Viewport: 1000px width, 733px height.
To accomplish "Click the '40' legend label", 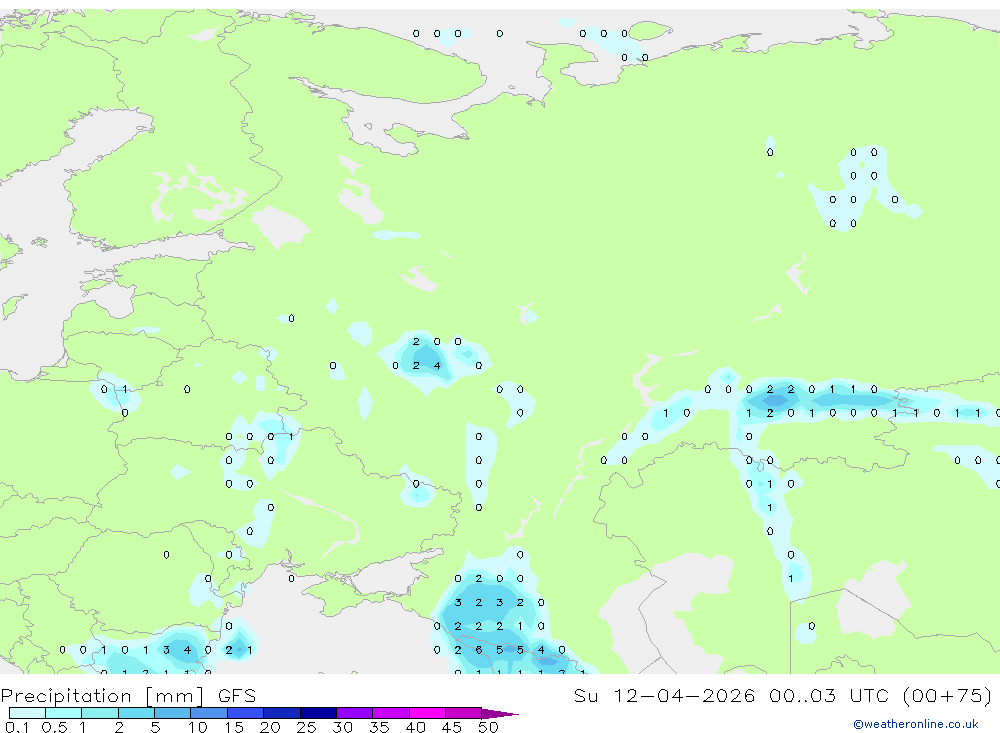I will click(416, 727).
